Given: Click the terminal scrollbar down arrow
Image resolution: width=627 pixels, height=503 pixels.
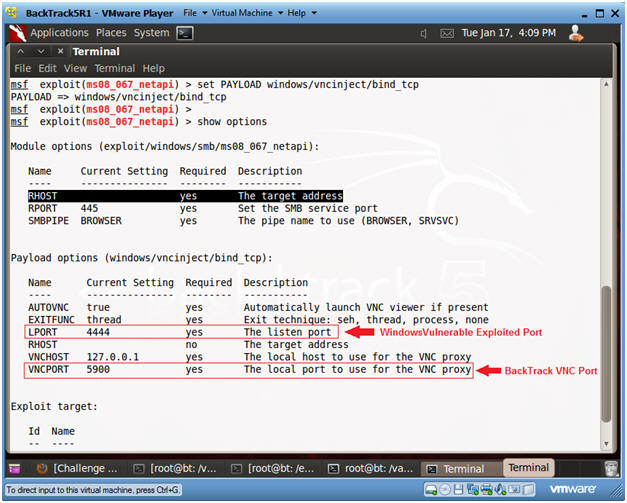Looking at the screenshot, I should pos(606,443).
